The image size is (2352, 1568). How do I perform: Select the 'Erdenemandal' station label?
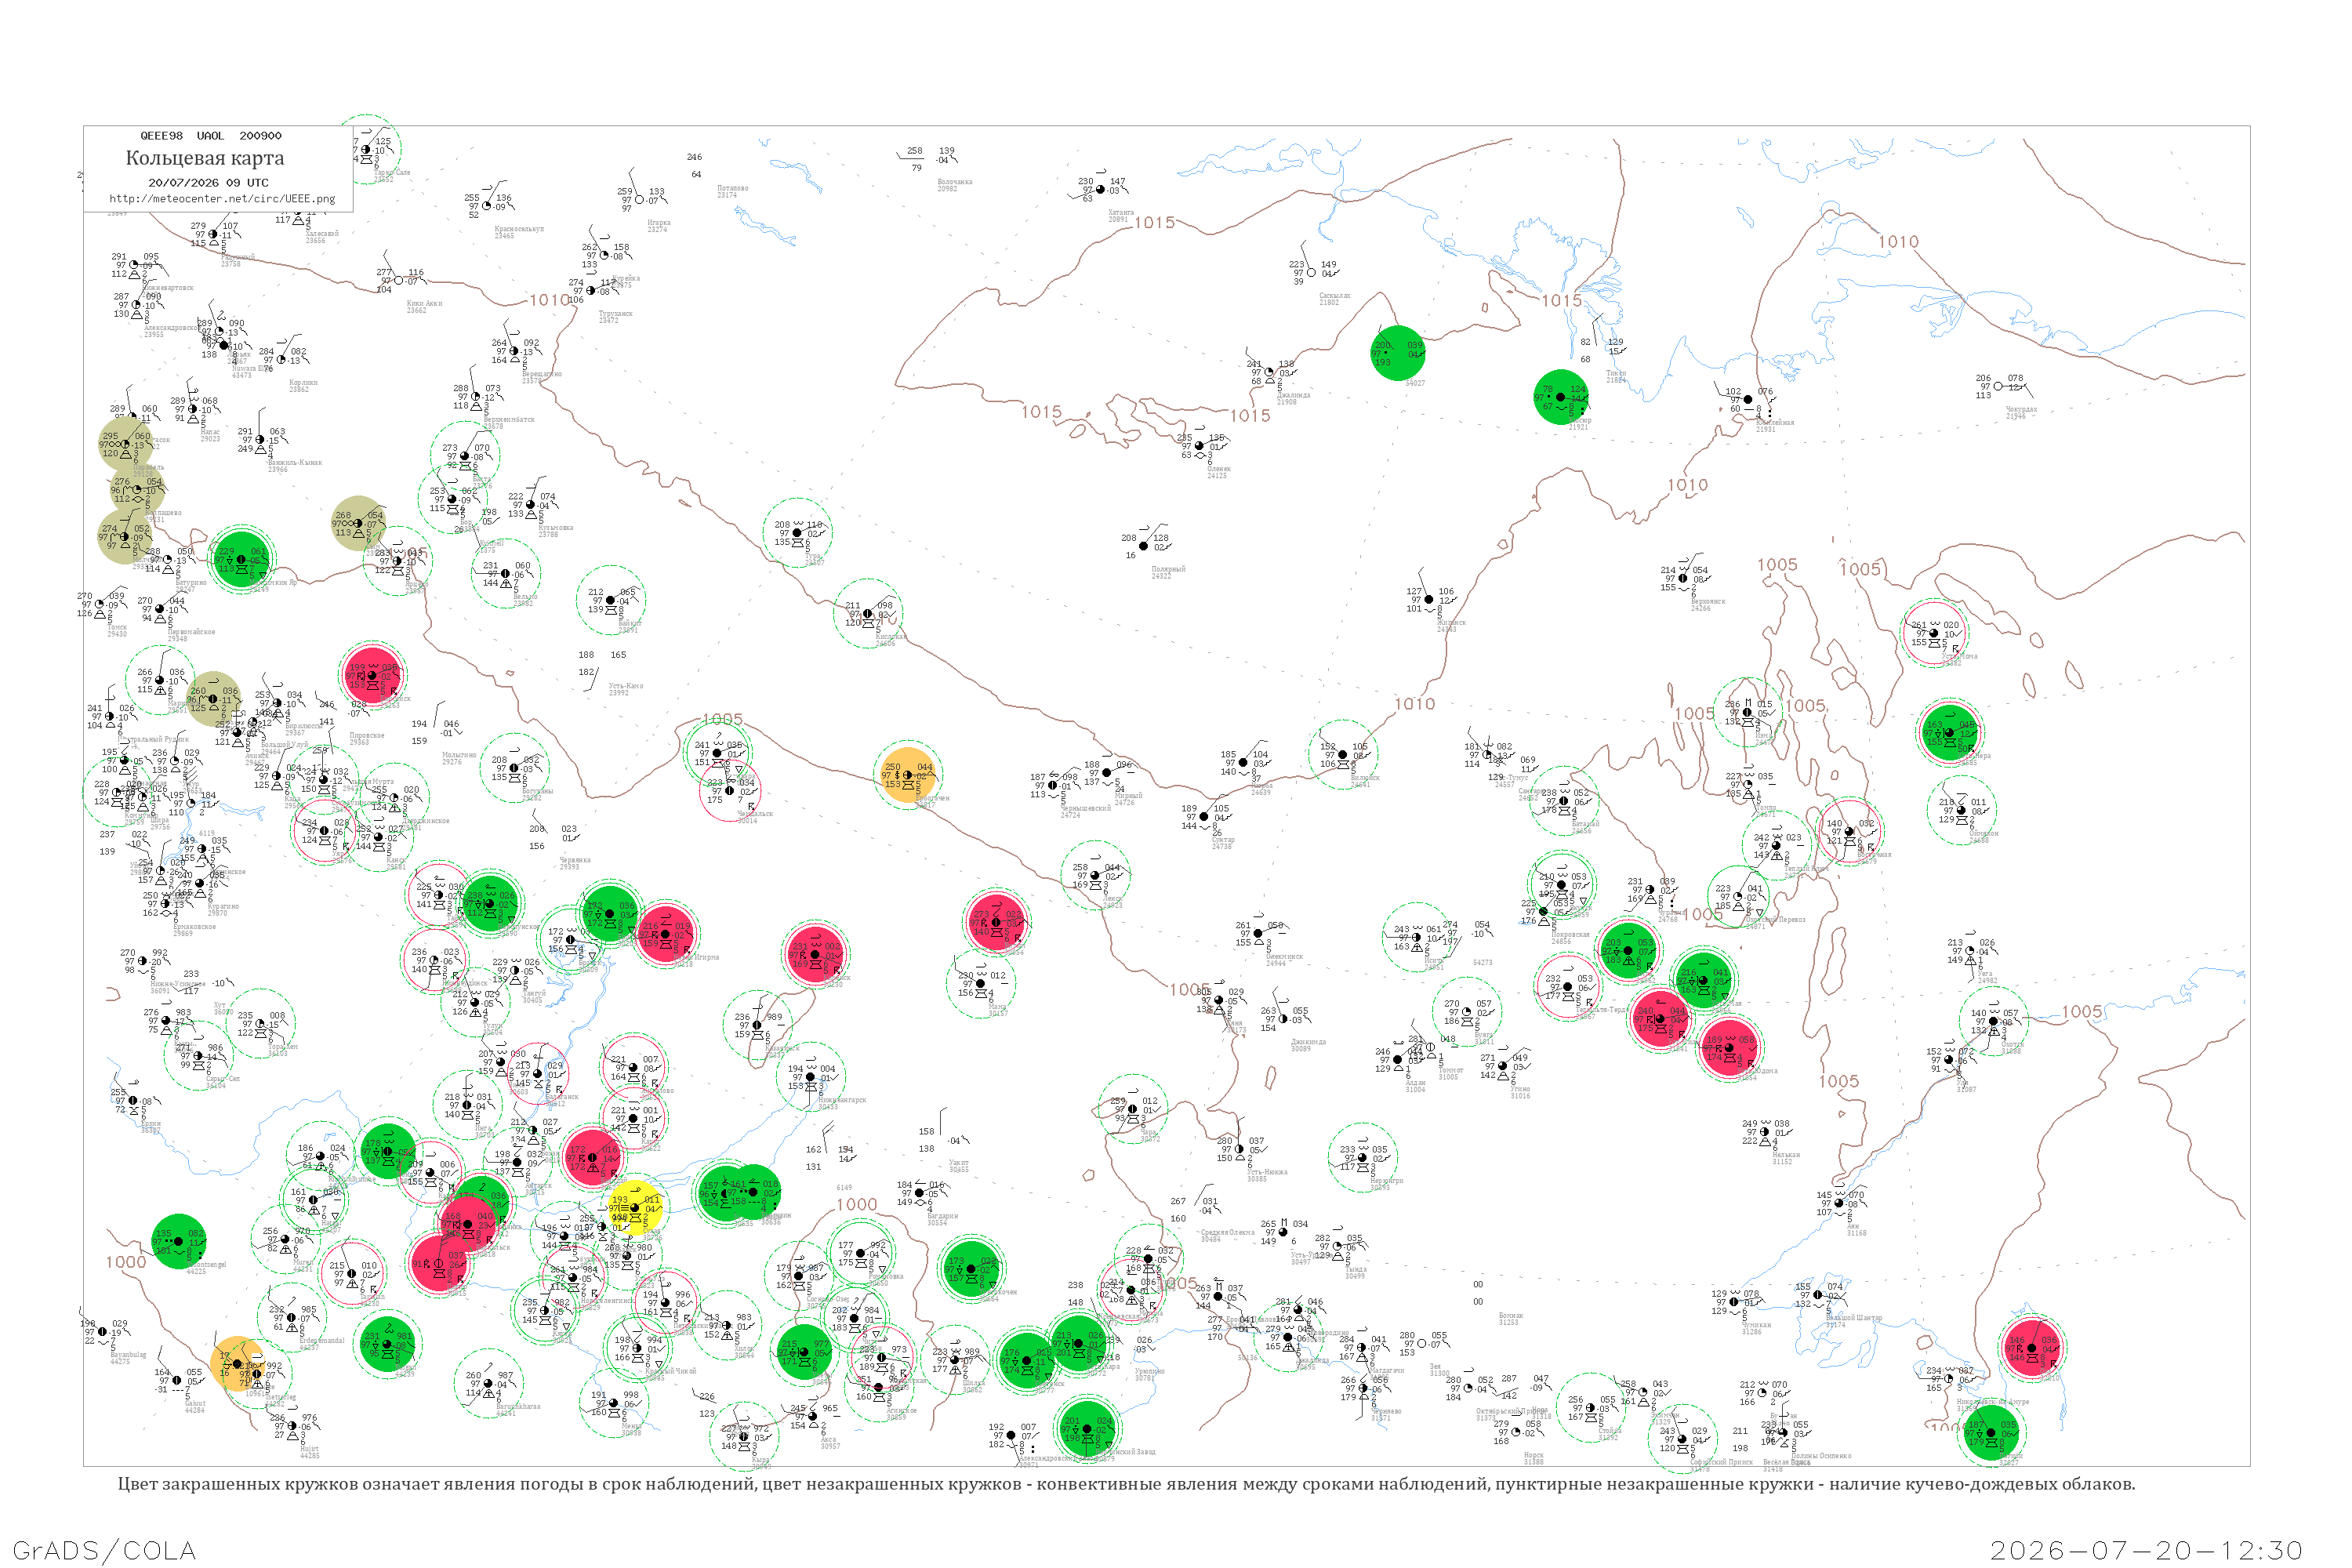coord(322,1340)
